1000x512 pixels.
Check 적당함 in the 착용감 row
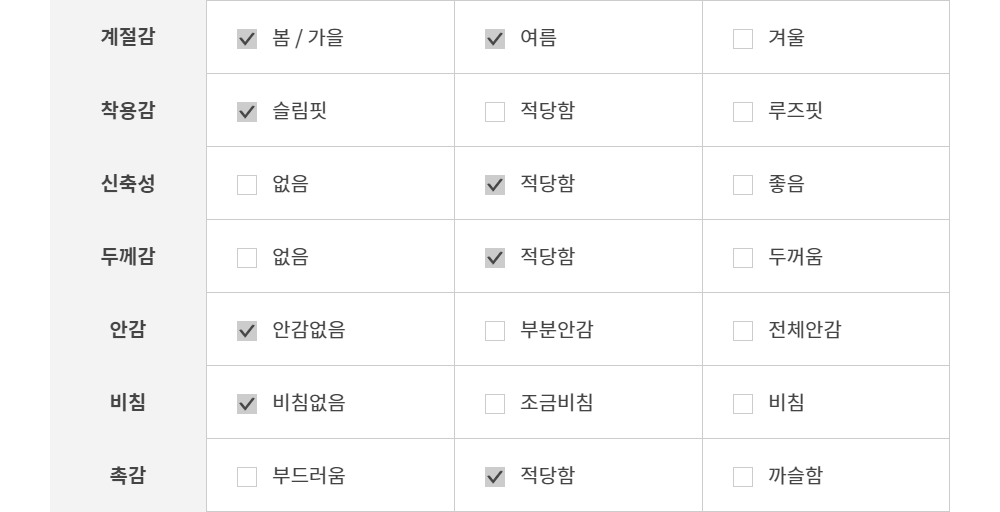(x=495, y=112)
